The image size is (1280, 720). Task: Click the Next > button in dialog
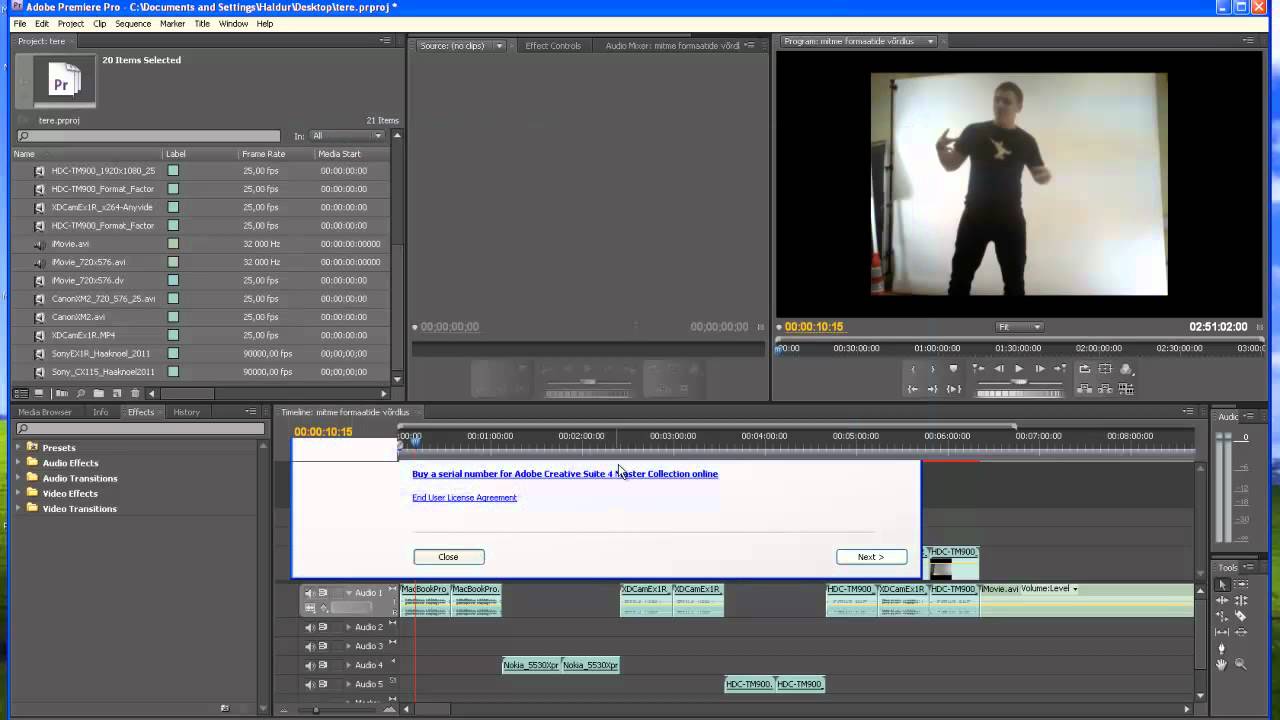coord(871,557)
